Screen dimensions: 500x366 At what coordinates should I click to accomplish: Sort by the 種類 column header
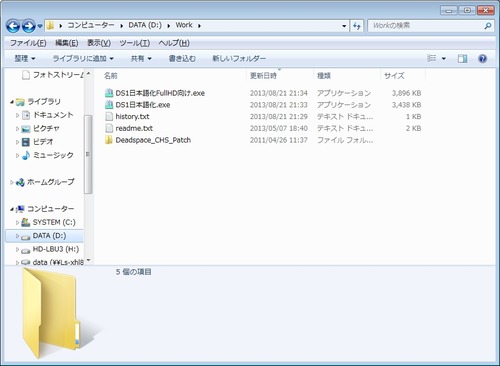(324, 76)
